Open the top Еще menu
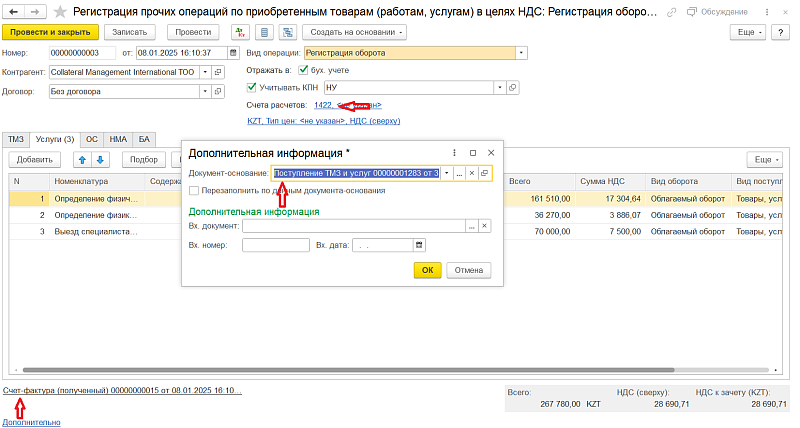The image size is (800, 428). (748, 32)
